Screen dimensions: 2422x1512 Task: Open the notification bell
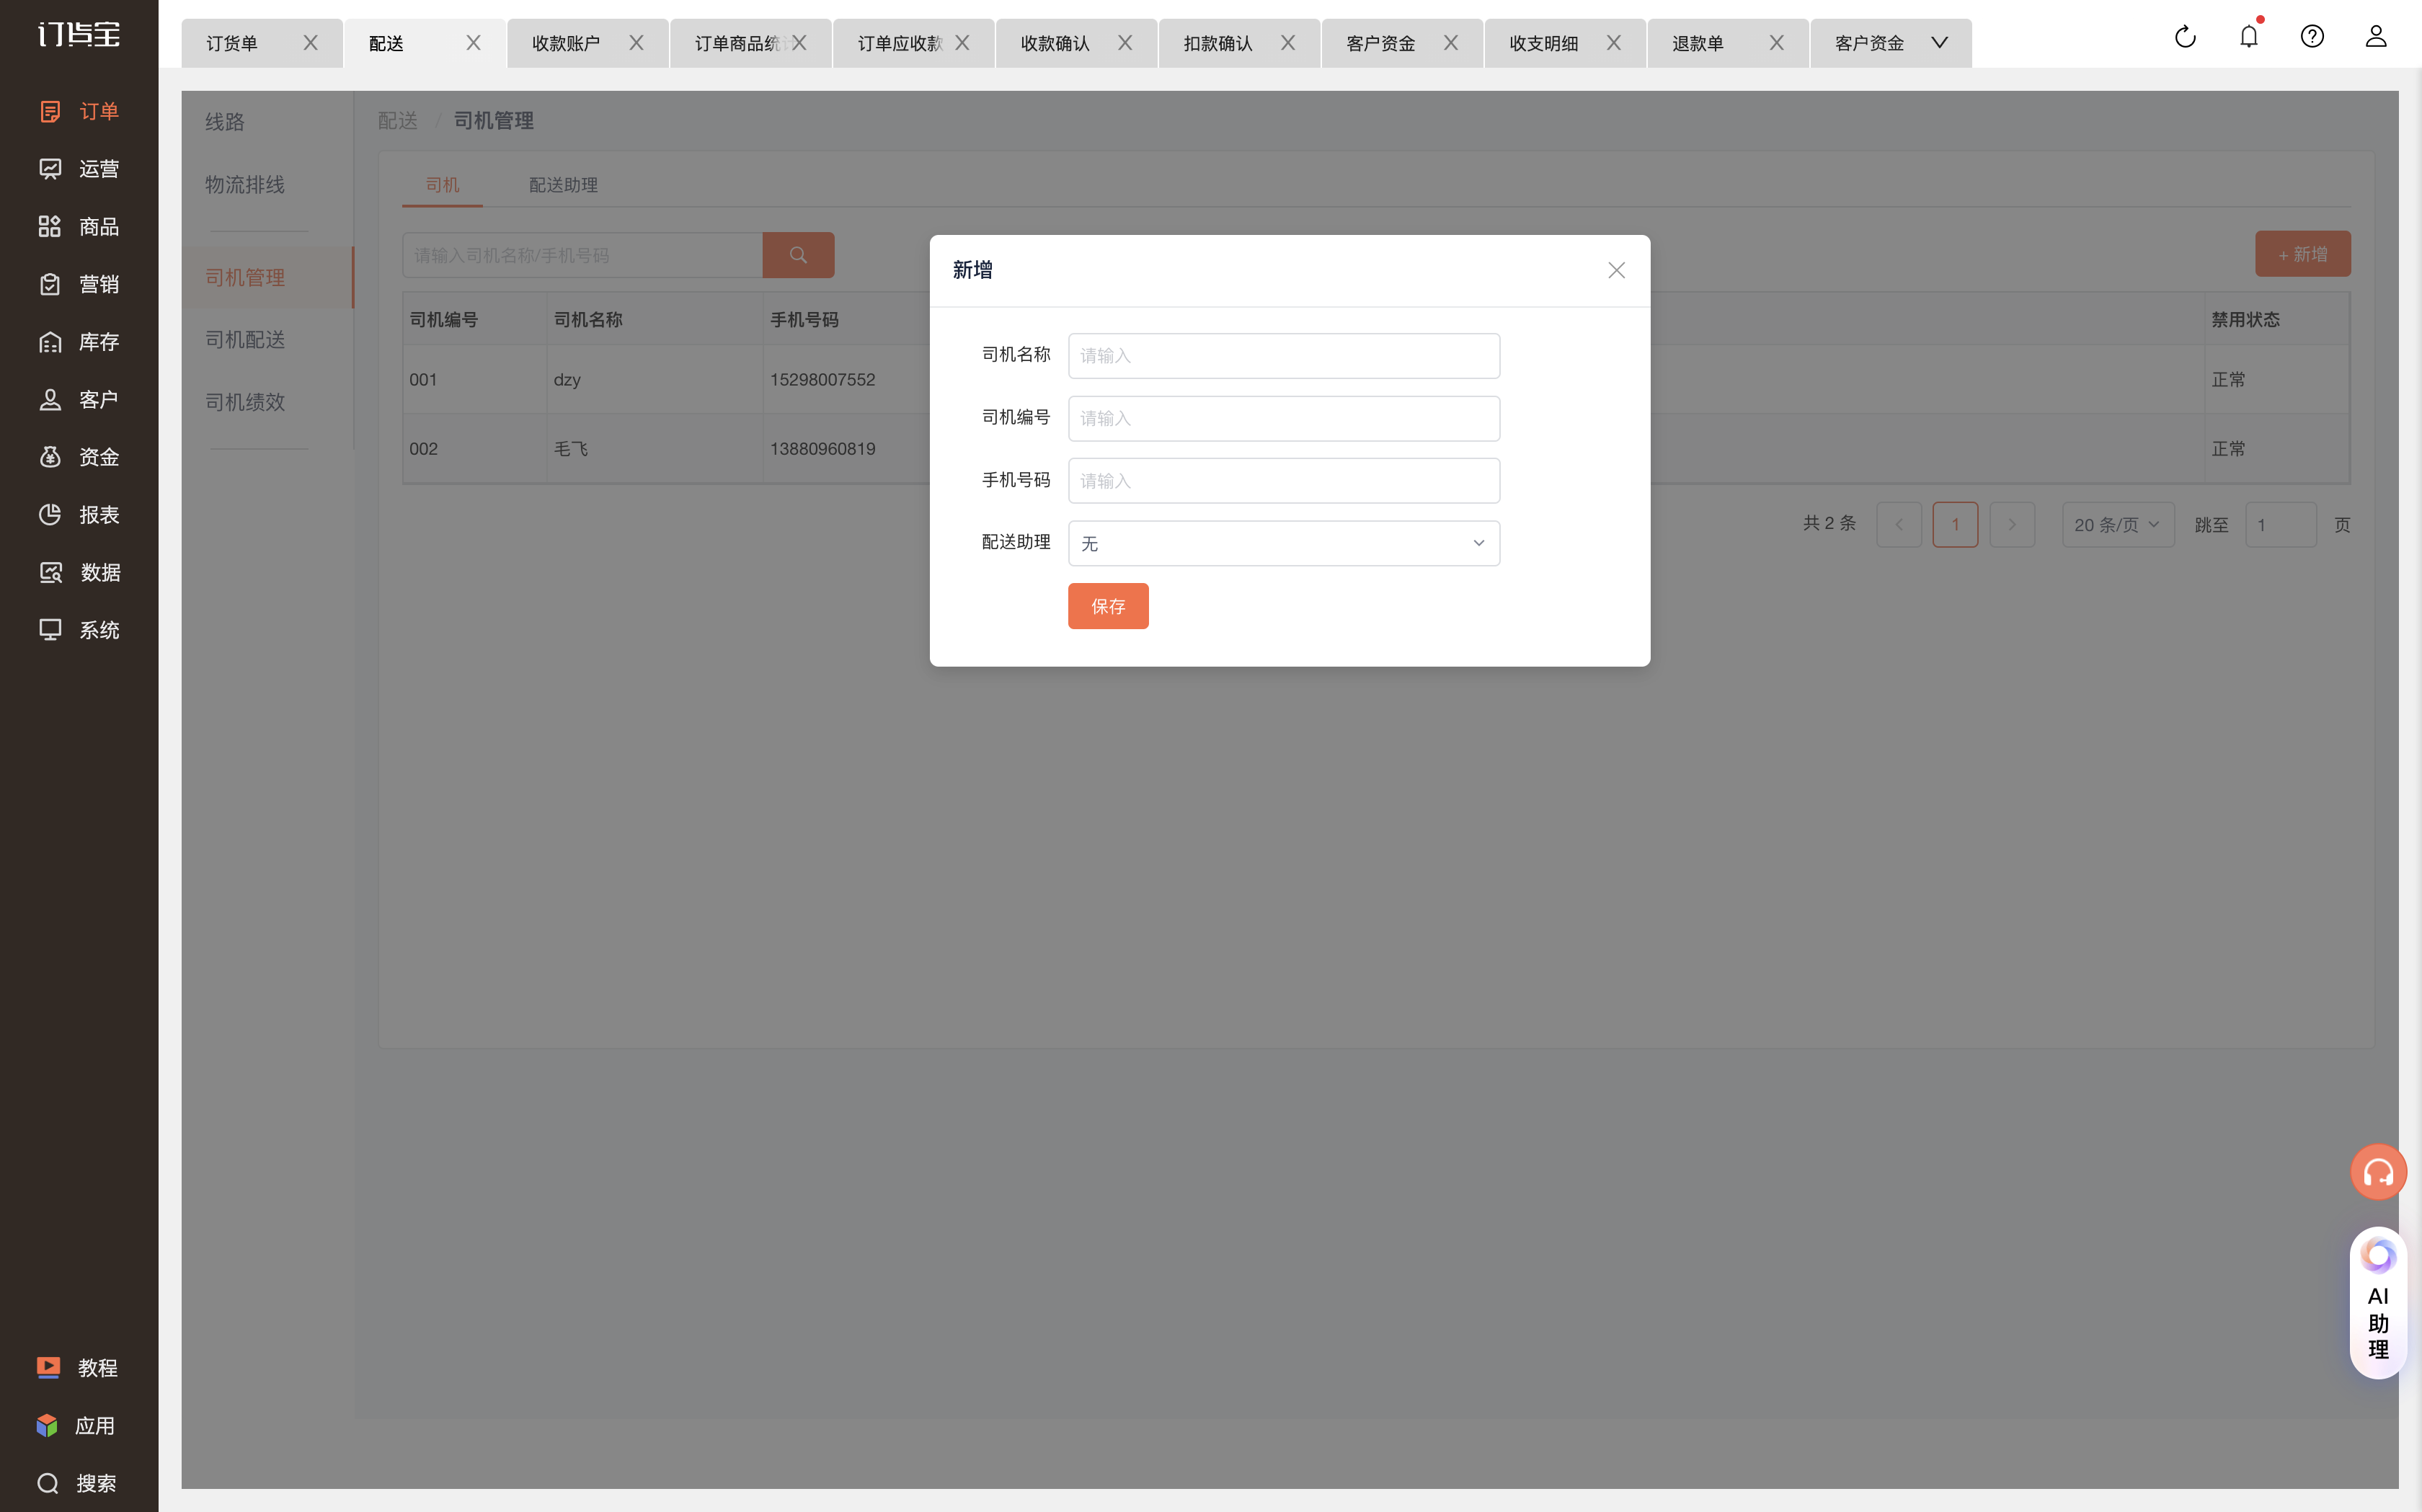point(2249,36)
